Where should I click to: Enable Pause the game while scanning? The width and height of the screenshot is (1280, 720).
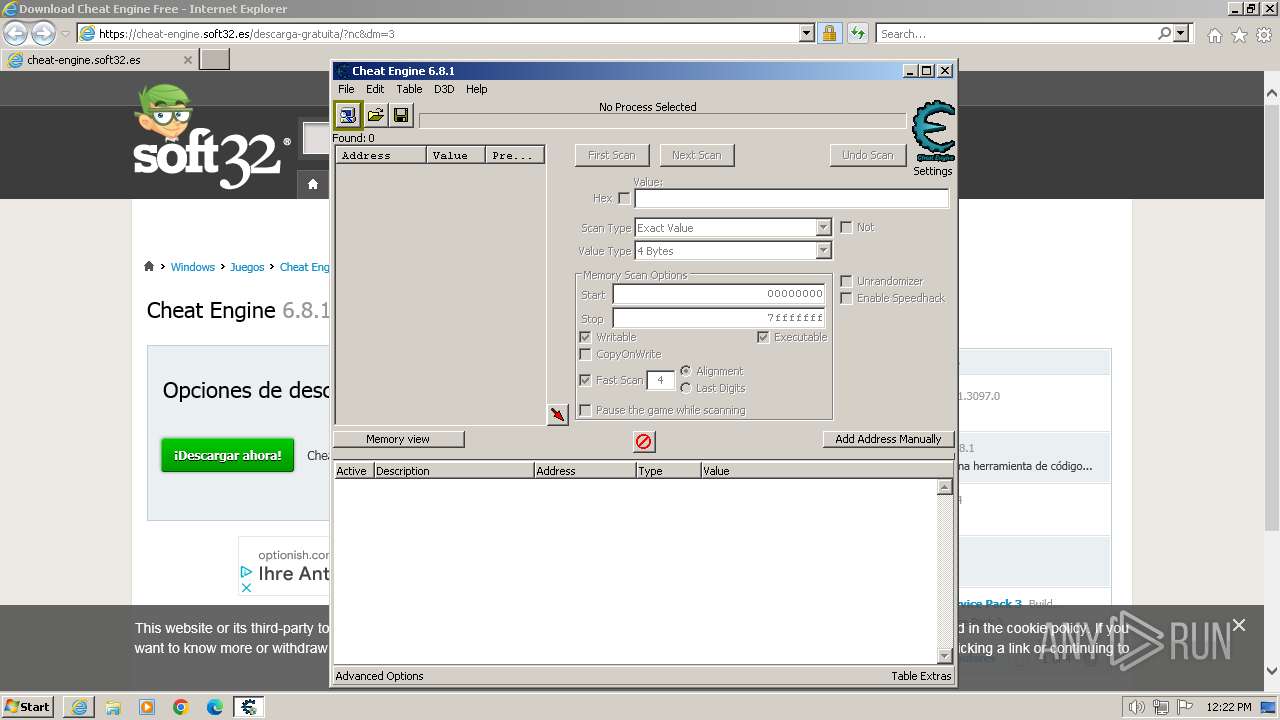pos(585,410)
